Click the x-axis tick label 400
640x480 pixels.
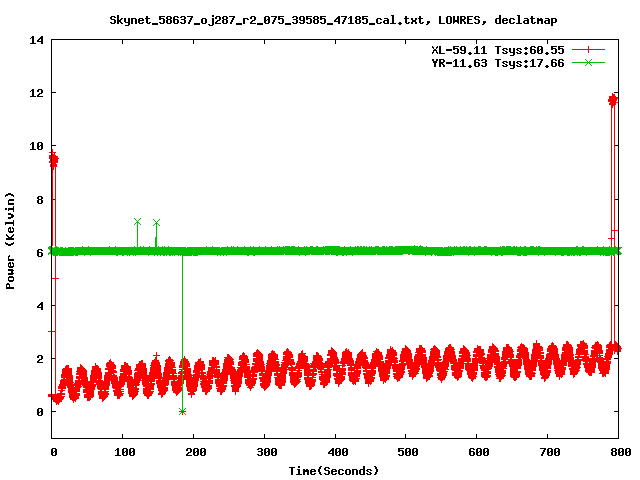pos(338,452)
